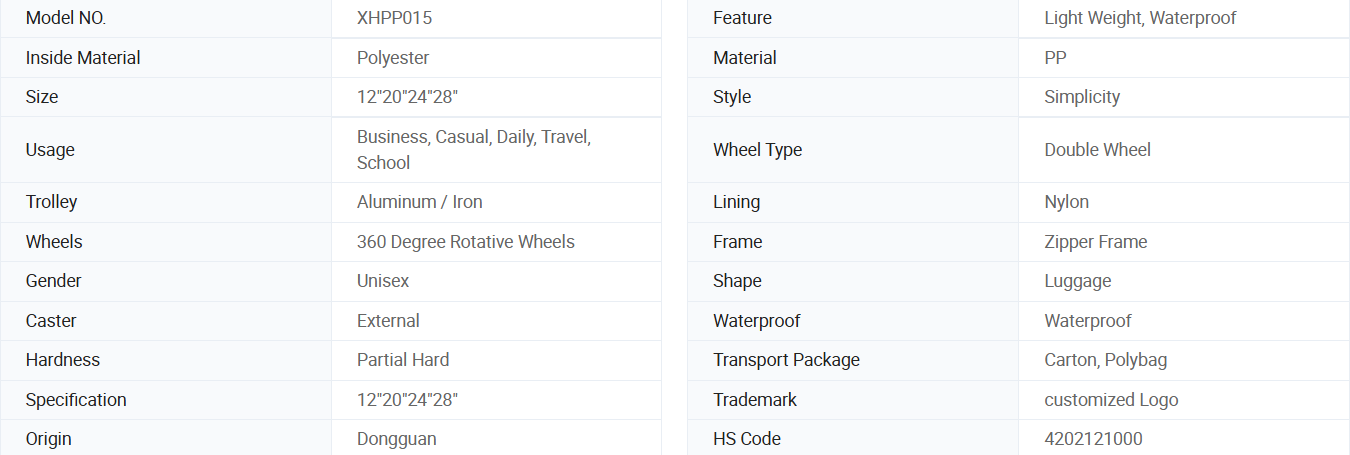Screen dimensions: 1350x455
Task: Select the 360 Degree Rotative Wheels text
Action: [x=466, y=242]
